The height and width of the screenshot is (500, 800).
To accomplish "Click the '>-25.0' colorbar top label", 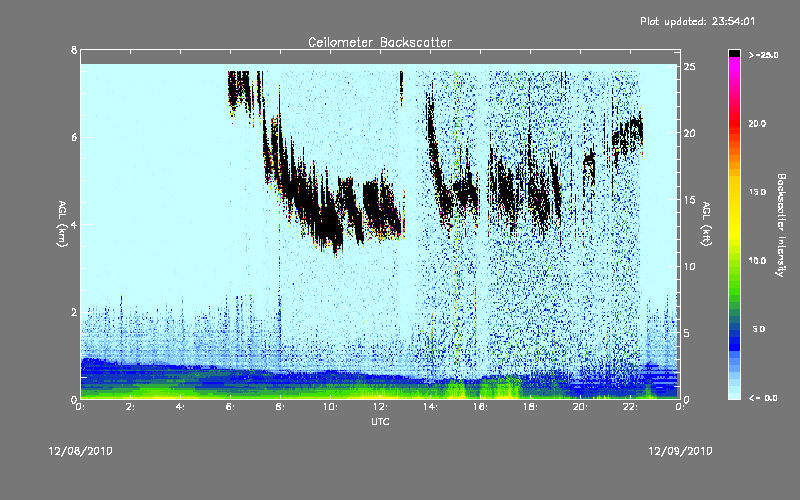I will [x=763, y=55].
